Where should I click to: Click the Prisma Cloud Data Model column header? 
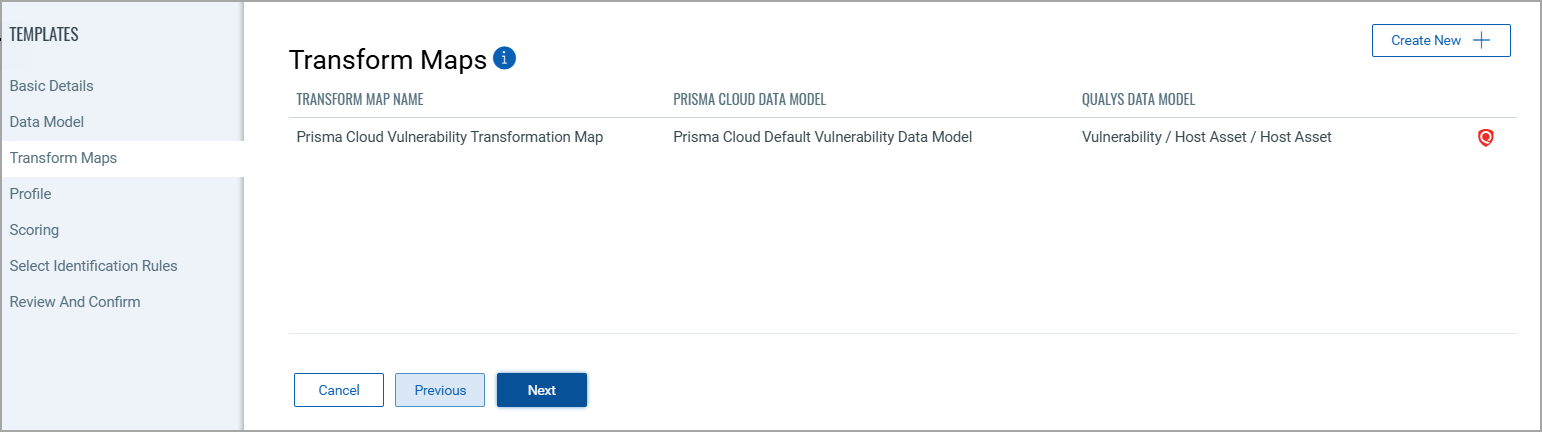(x=749, y=100)
